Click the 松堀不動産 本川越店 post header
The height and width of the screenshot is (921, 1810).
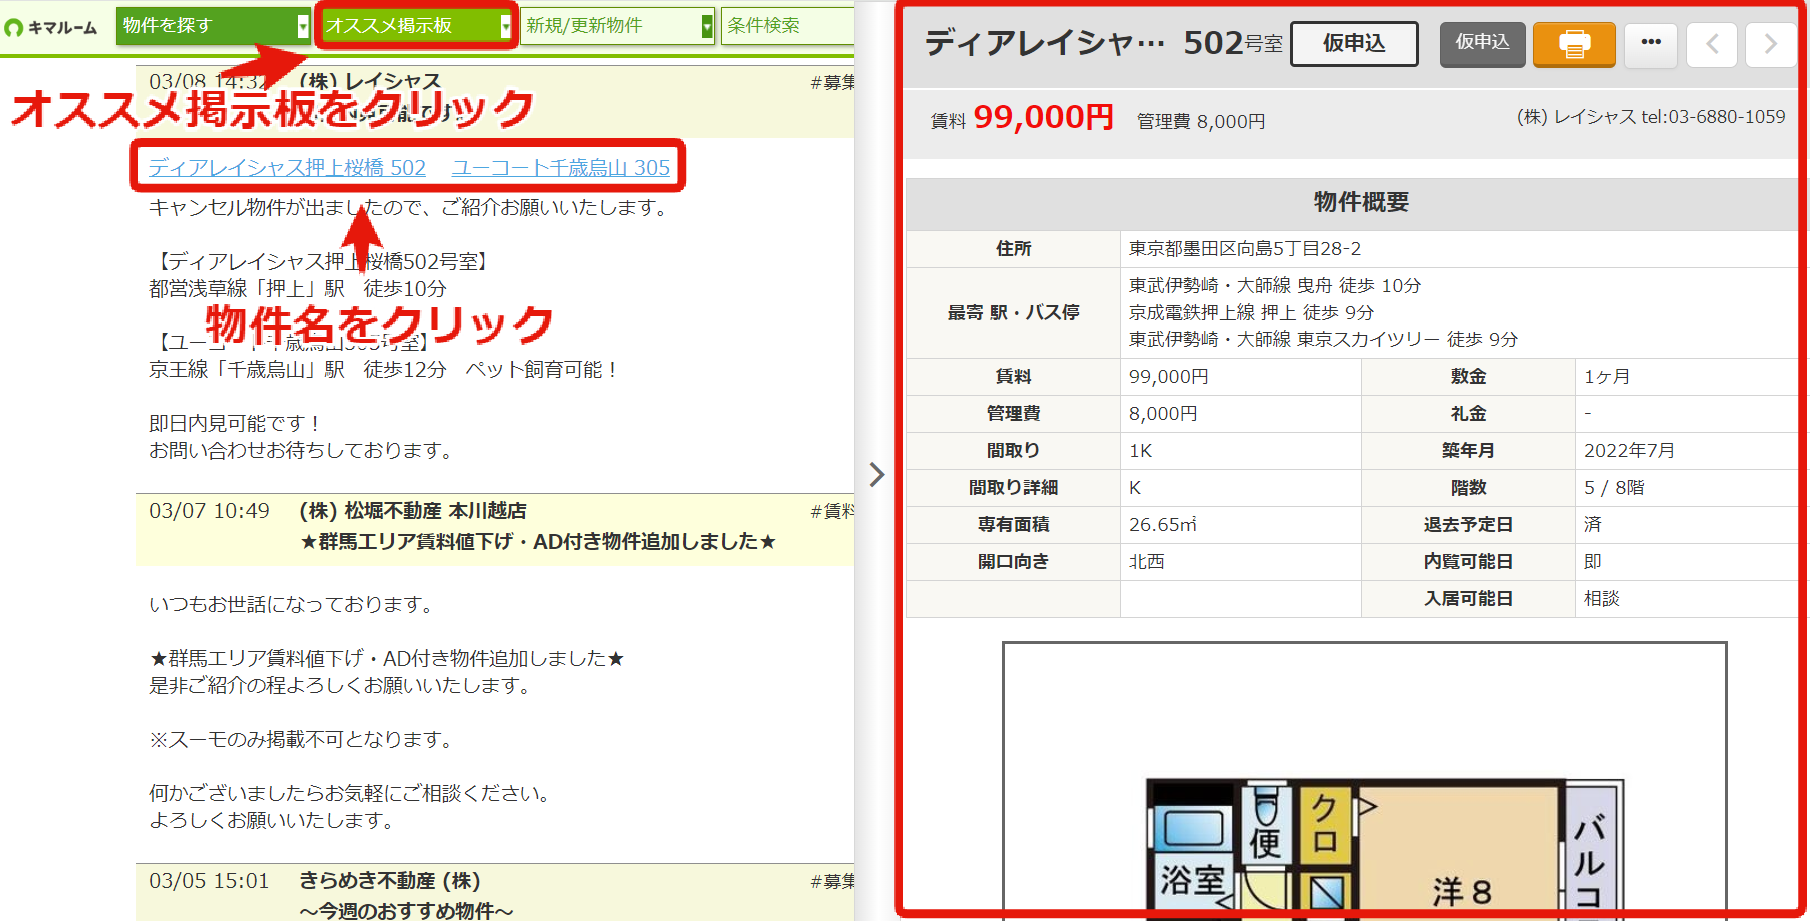pyautogui.click(x=494, y=527)
